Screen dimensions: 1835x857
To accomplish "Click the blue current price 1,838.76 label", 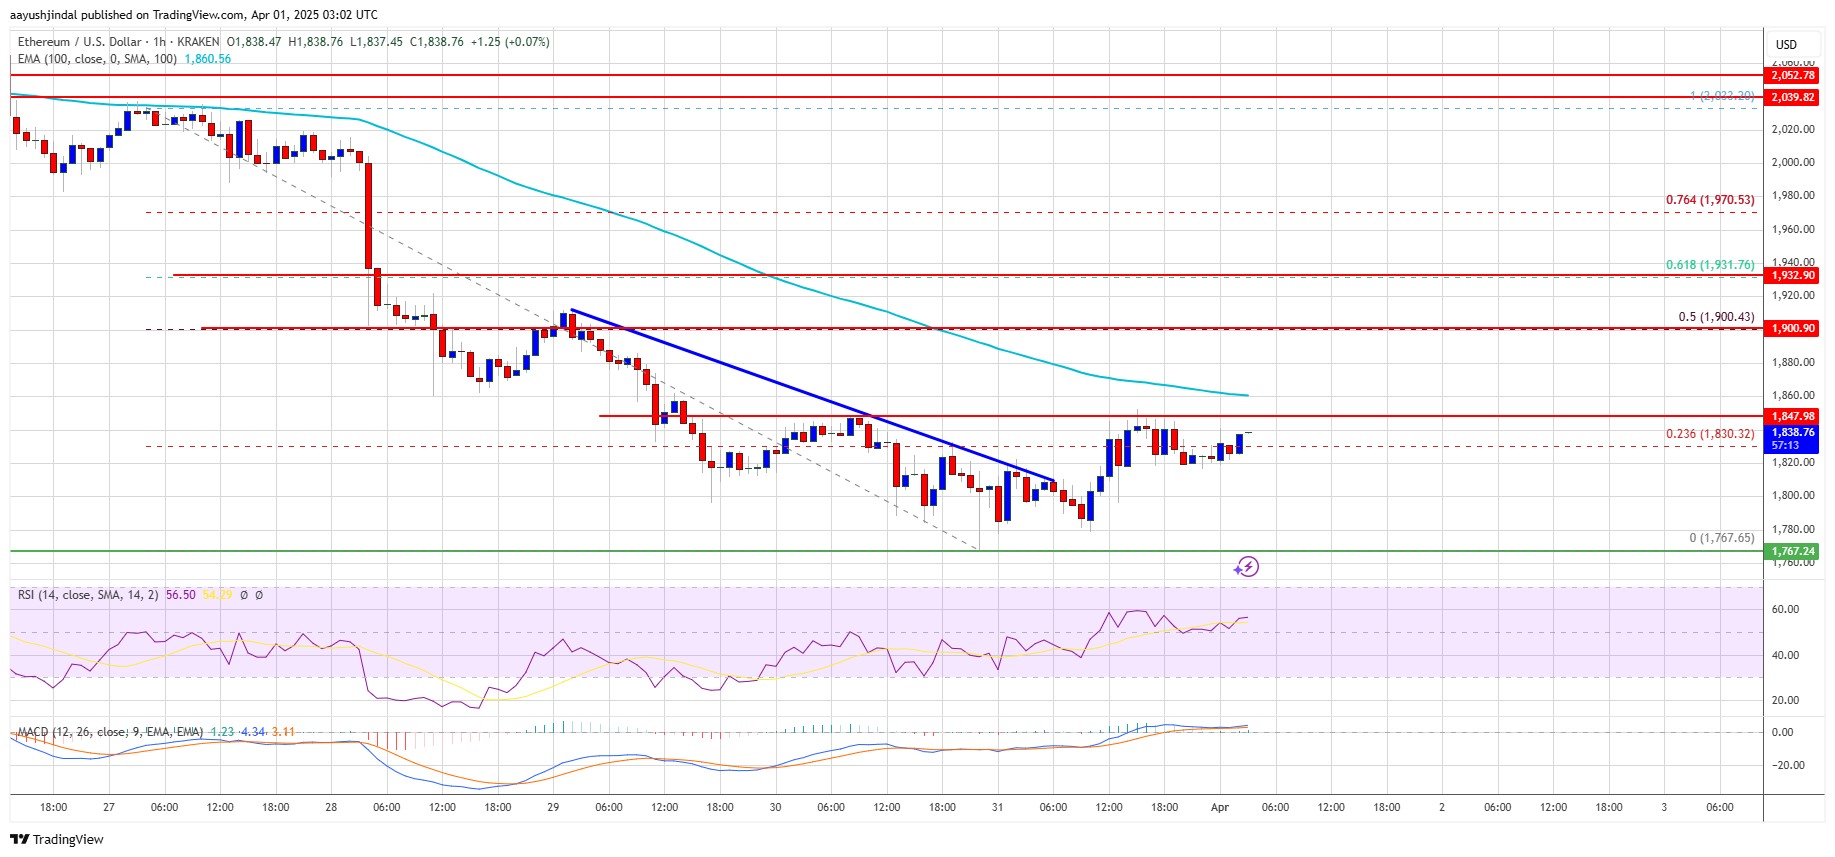I will pyautogui.click(x=1792, y=433).
